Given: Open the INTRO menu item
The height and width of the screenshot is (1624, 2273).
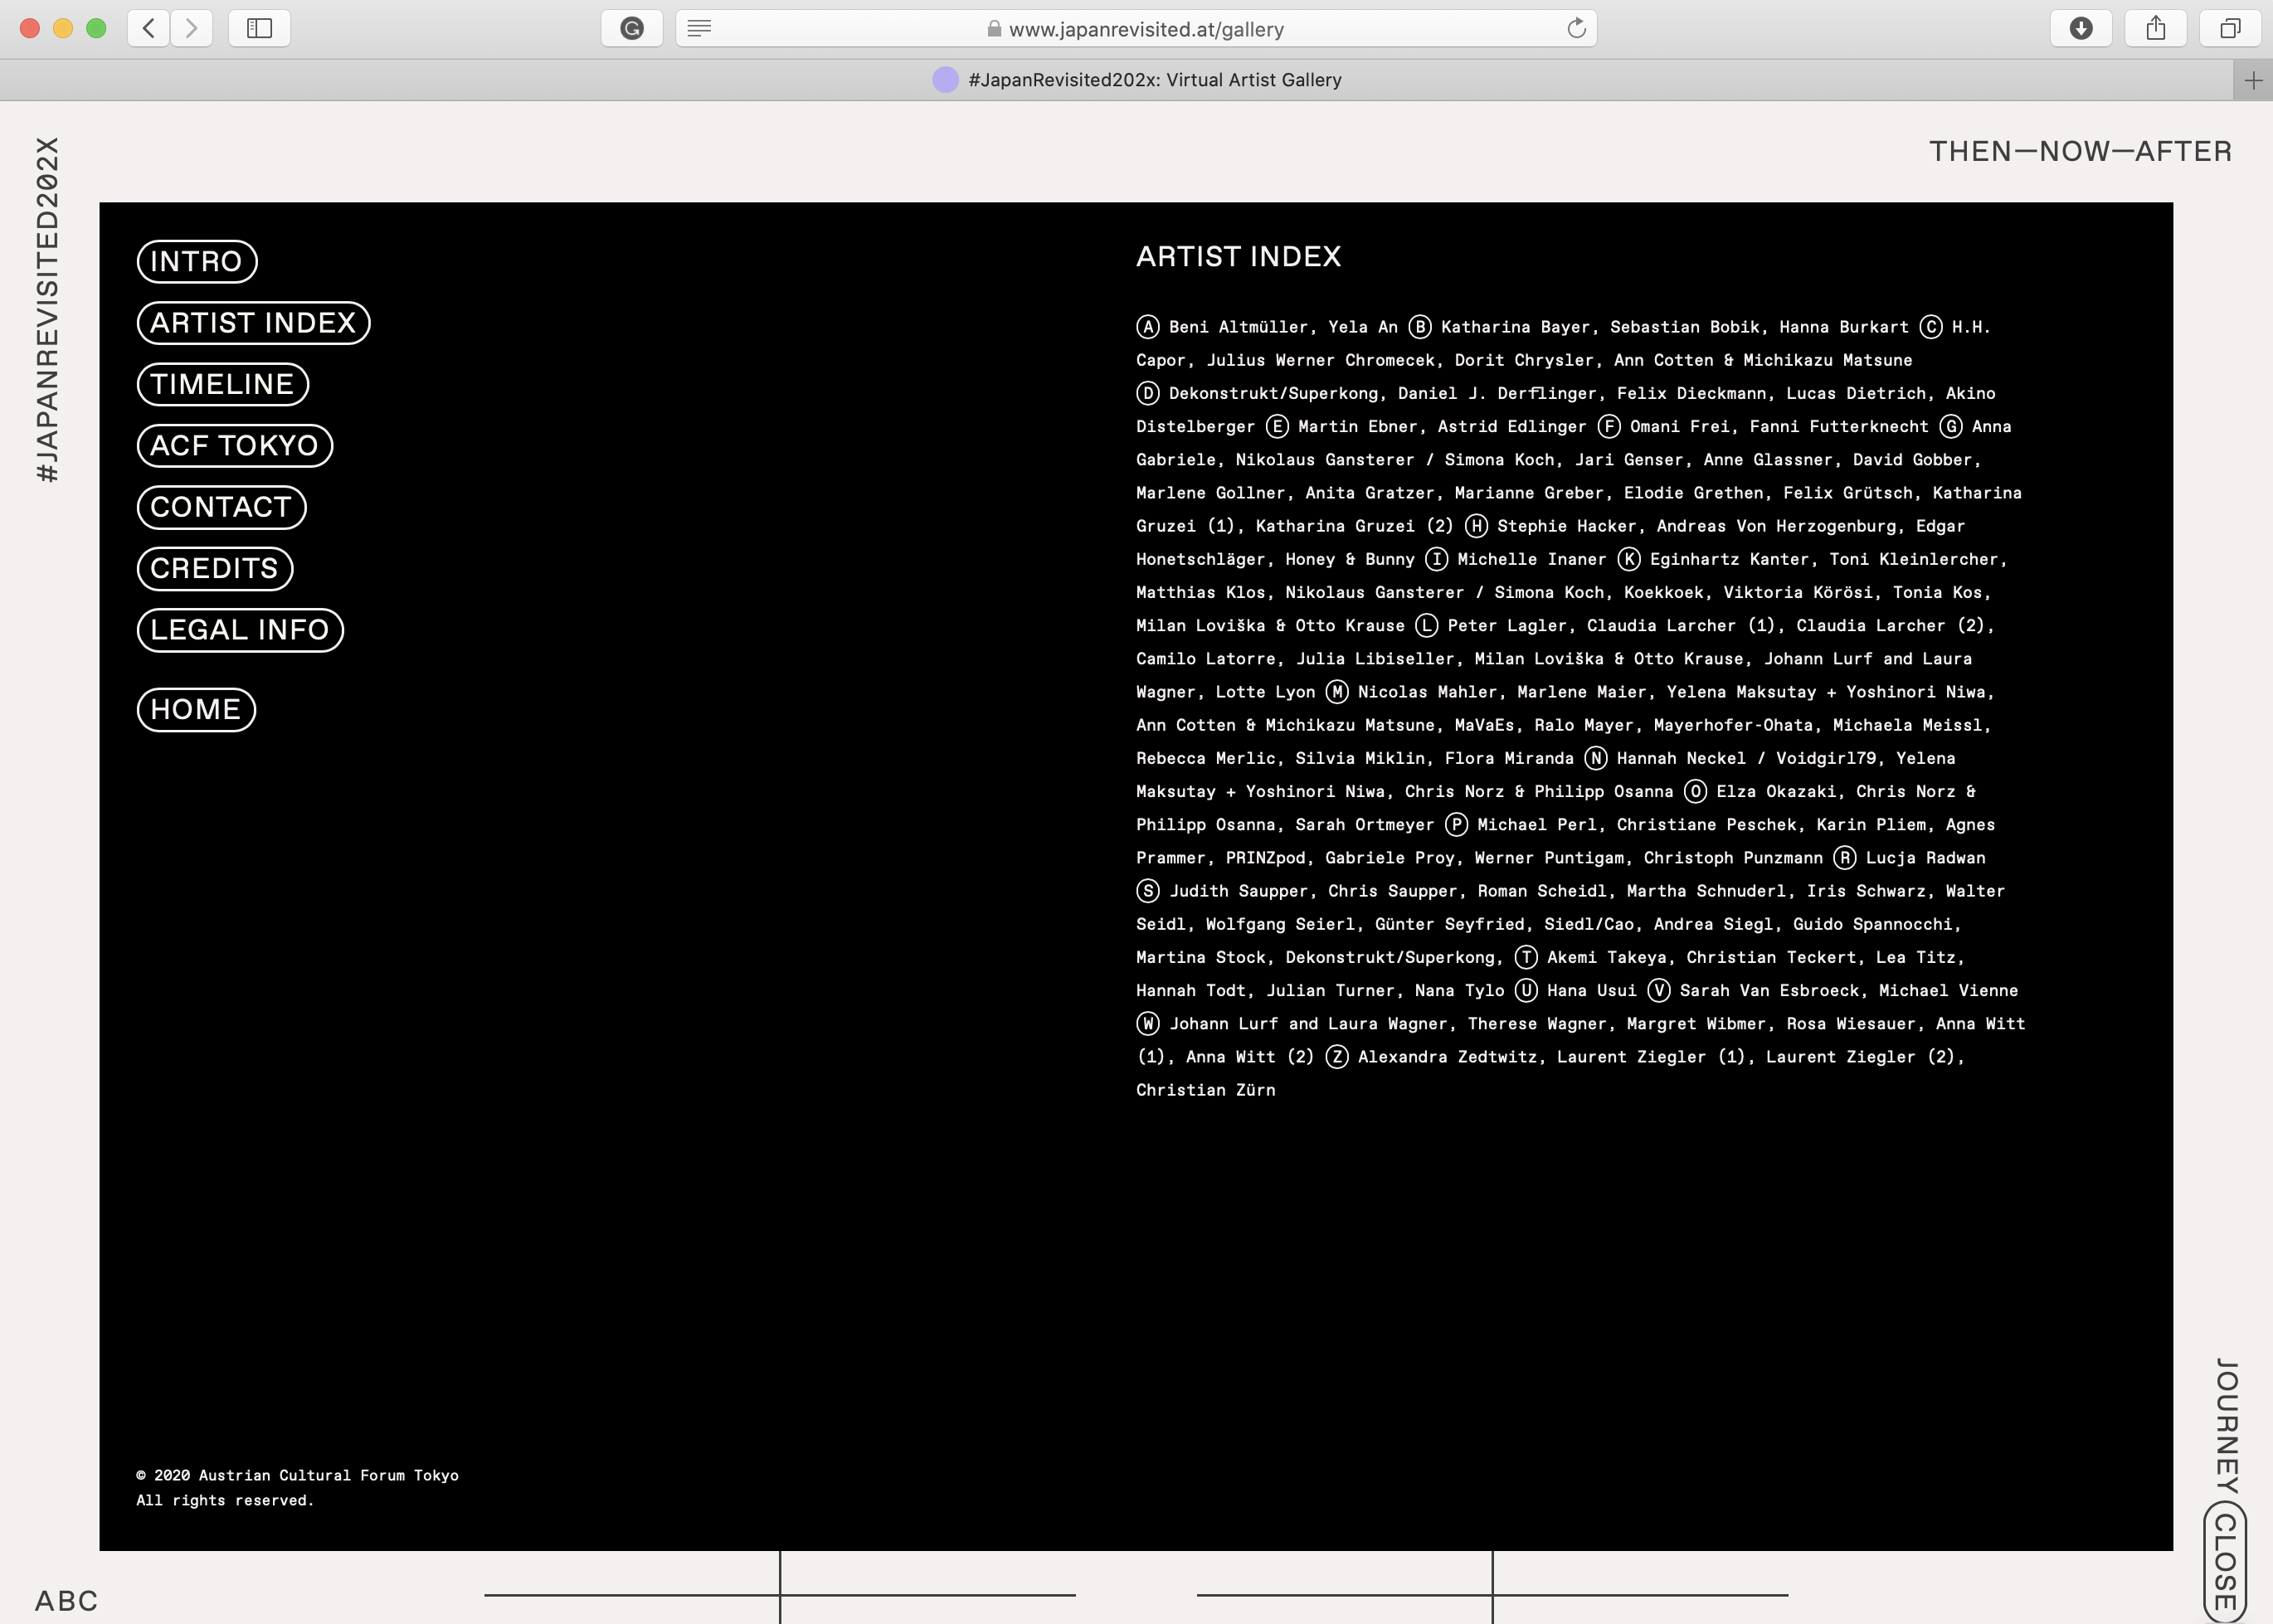Looking at the screenshot, I should (197, 262).
